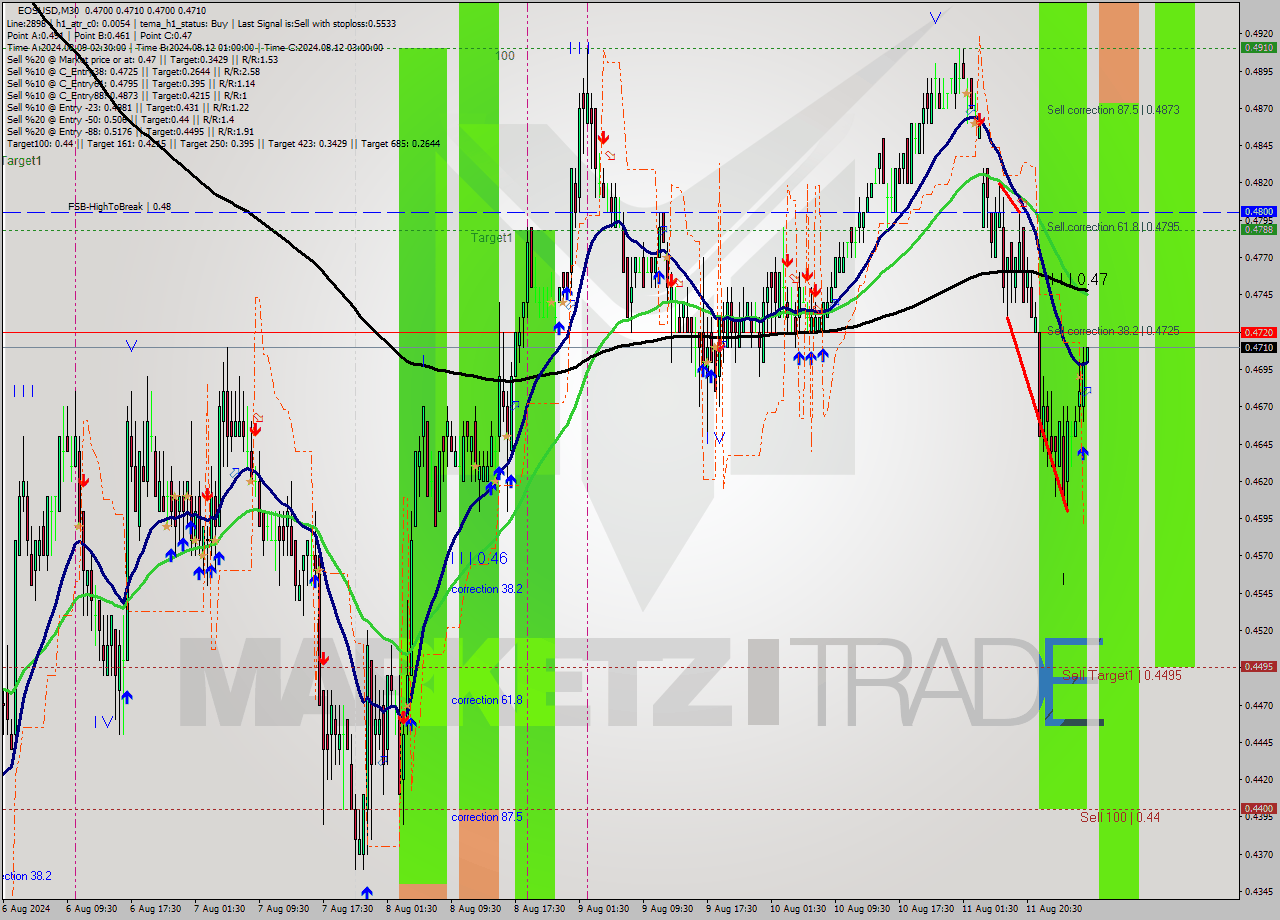Click the red 0.4400 price tag on the axis
Image resolution: width=1280 pixels, height=920 pixels.
pyautogui.click(x=1258, y=809)
